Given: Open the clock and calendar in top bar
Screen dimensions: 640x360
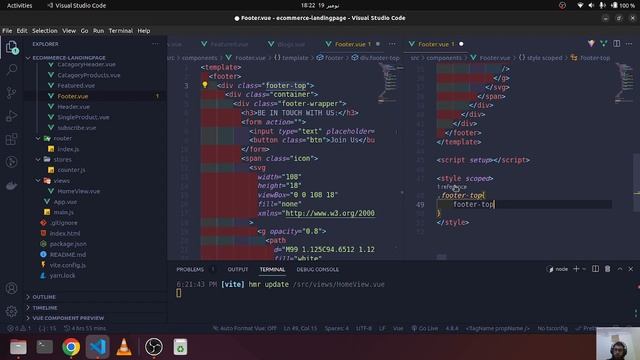Looking at the screenshot, I should click(x=320, y=5).
